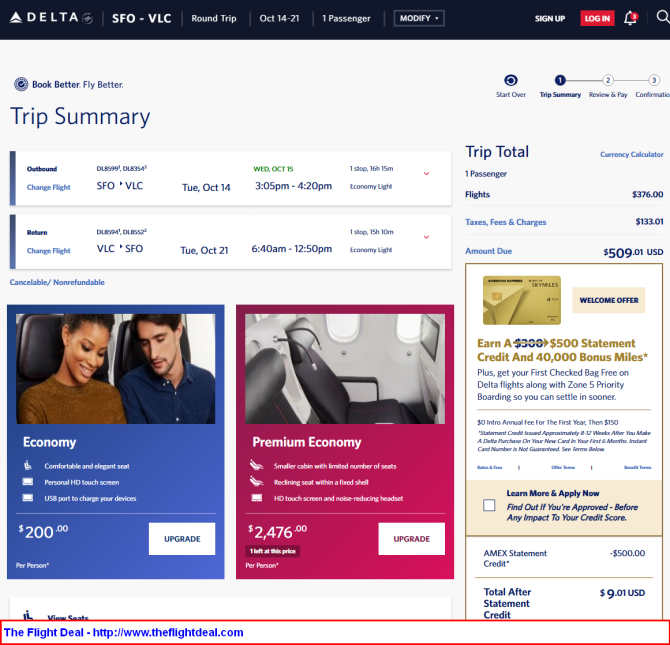Image resolution: width=670 pixels, height=645 pixels.
Task: Click Economy USB port icon
Action: coord(28,498)
